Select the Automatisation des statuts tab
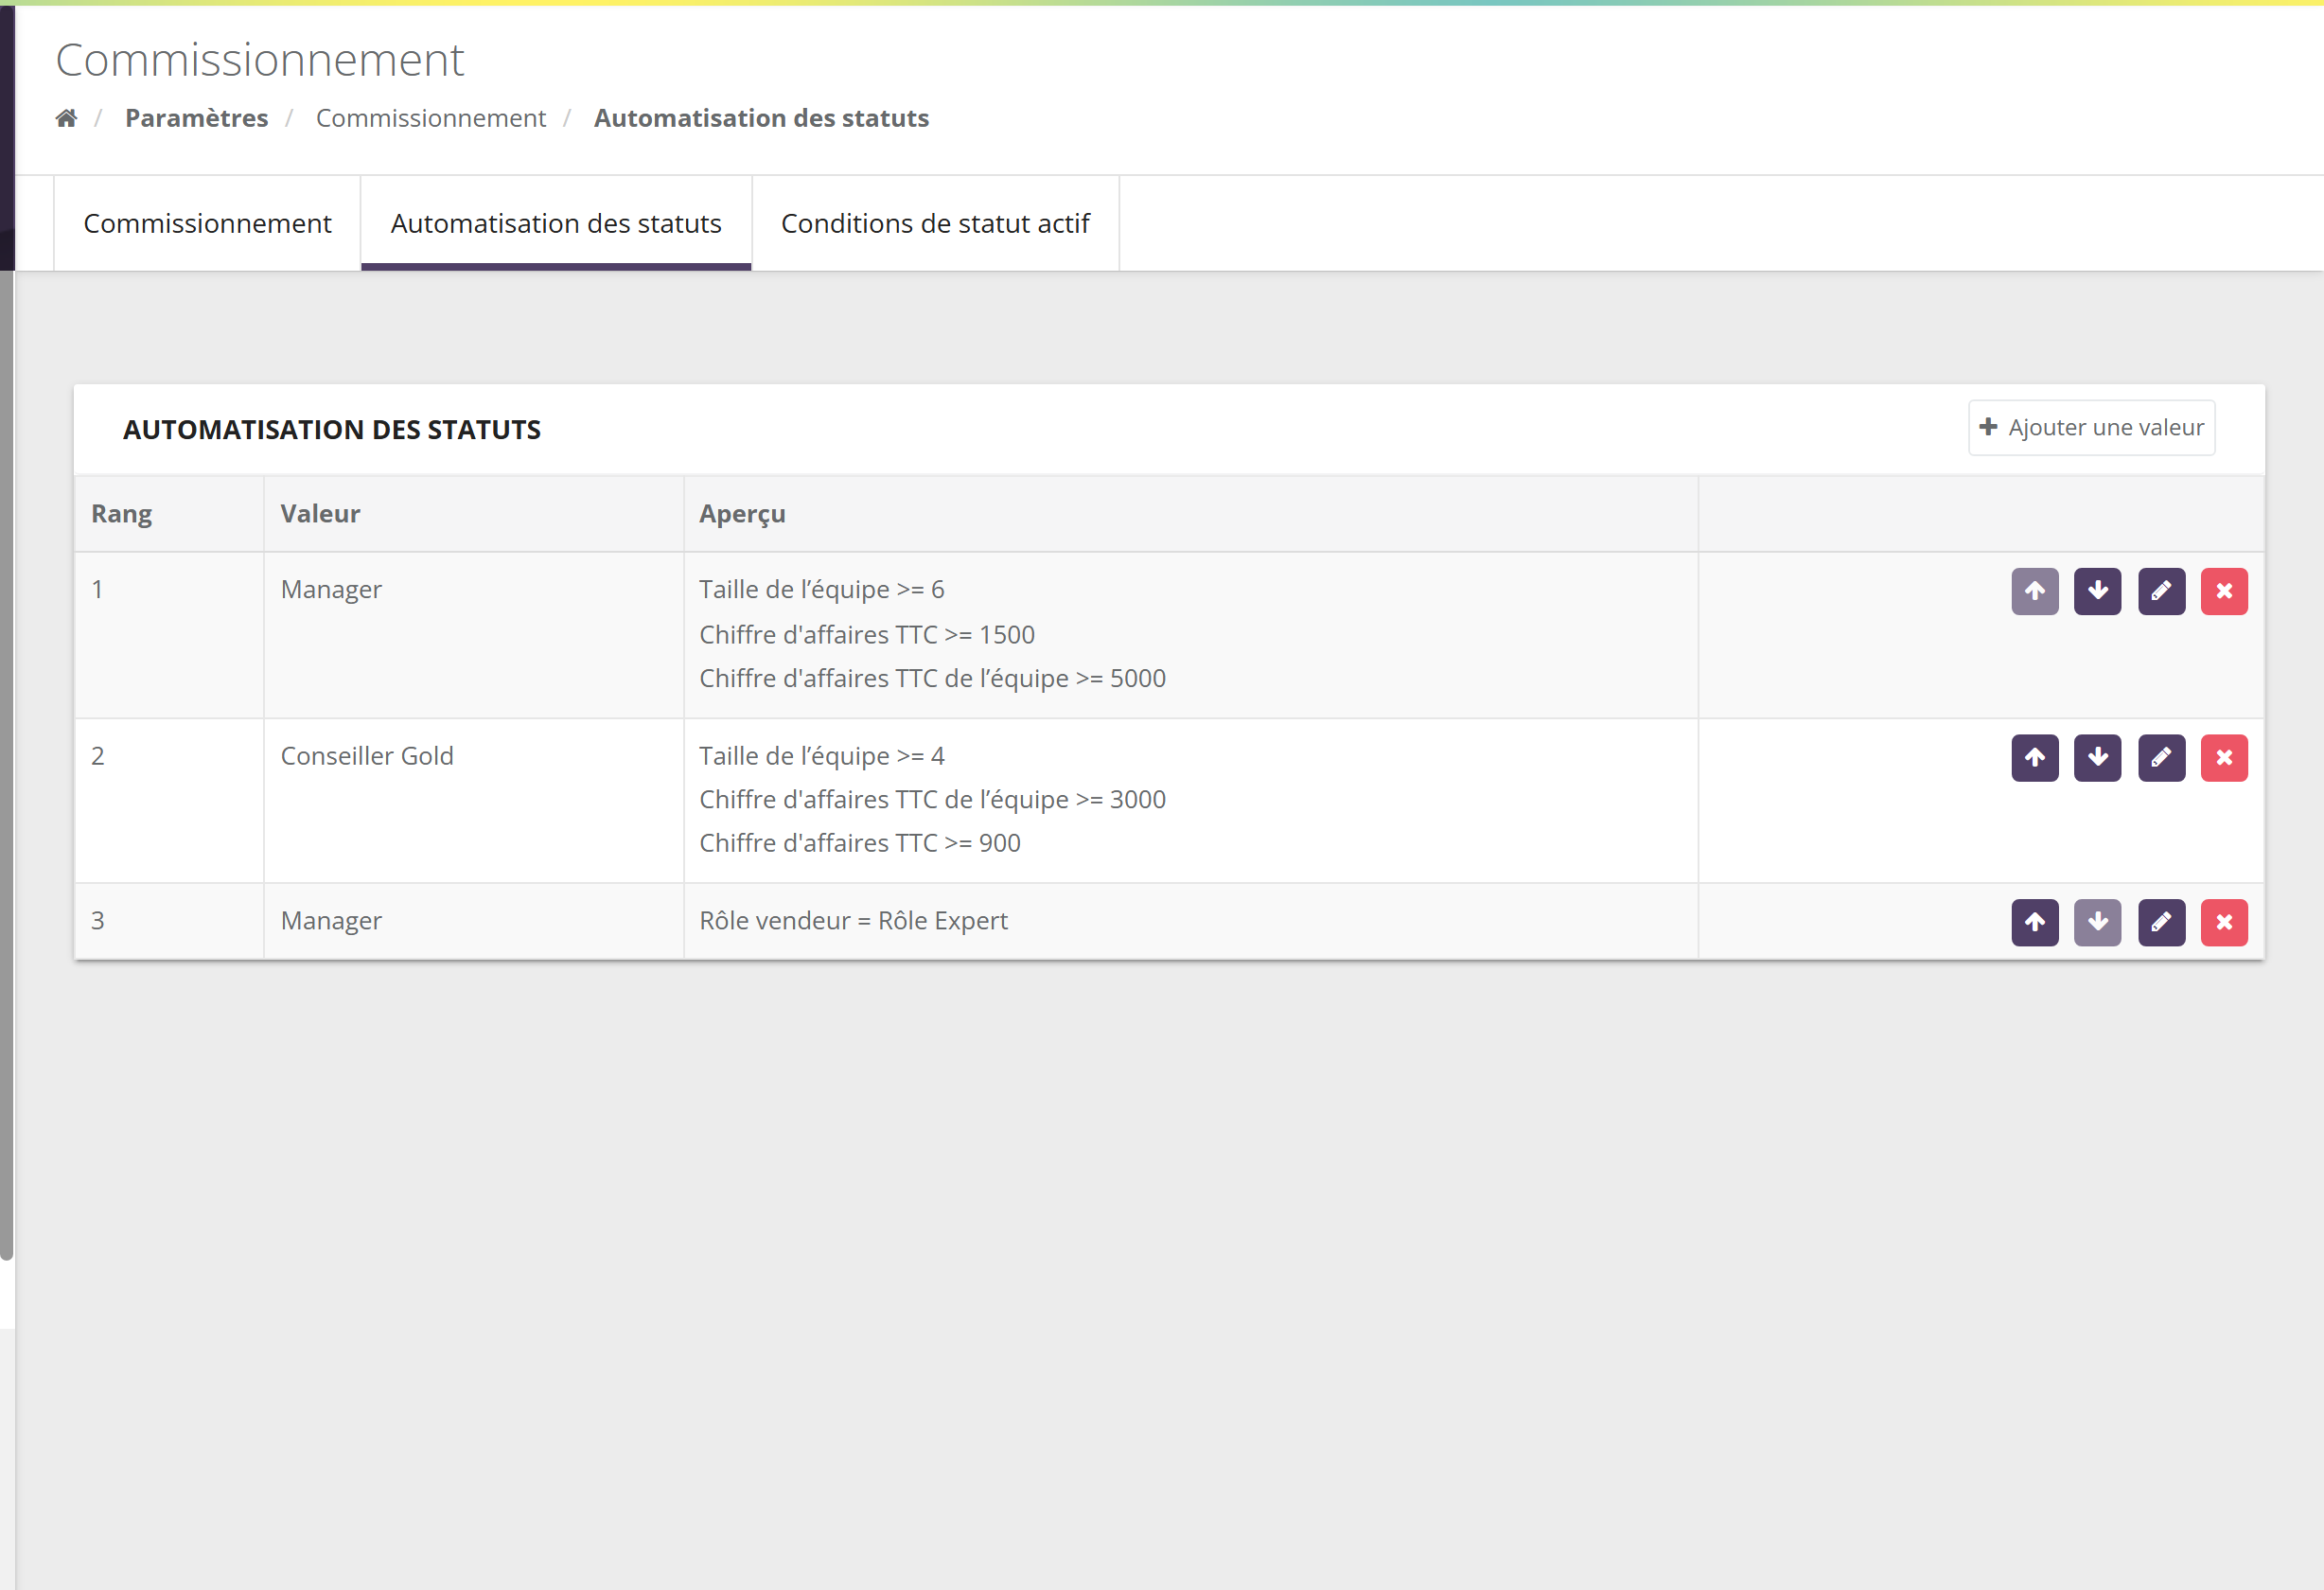Image resolution: width=2324 pixels, height=1590 pixels. (x=556, y=223)
